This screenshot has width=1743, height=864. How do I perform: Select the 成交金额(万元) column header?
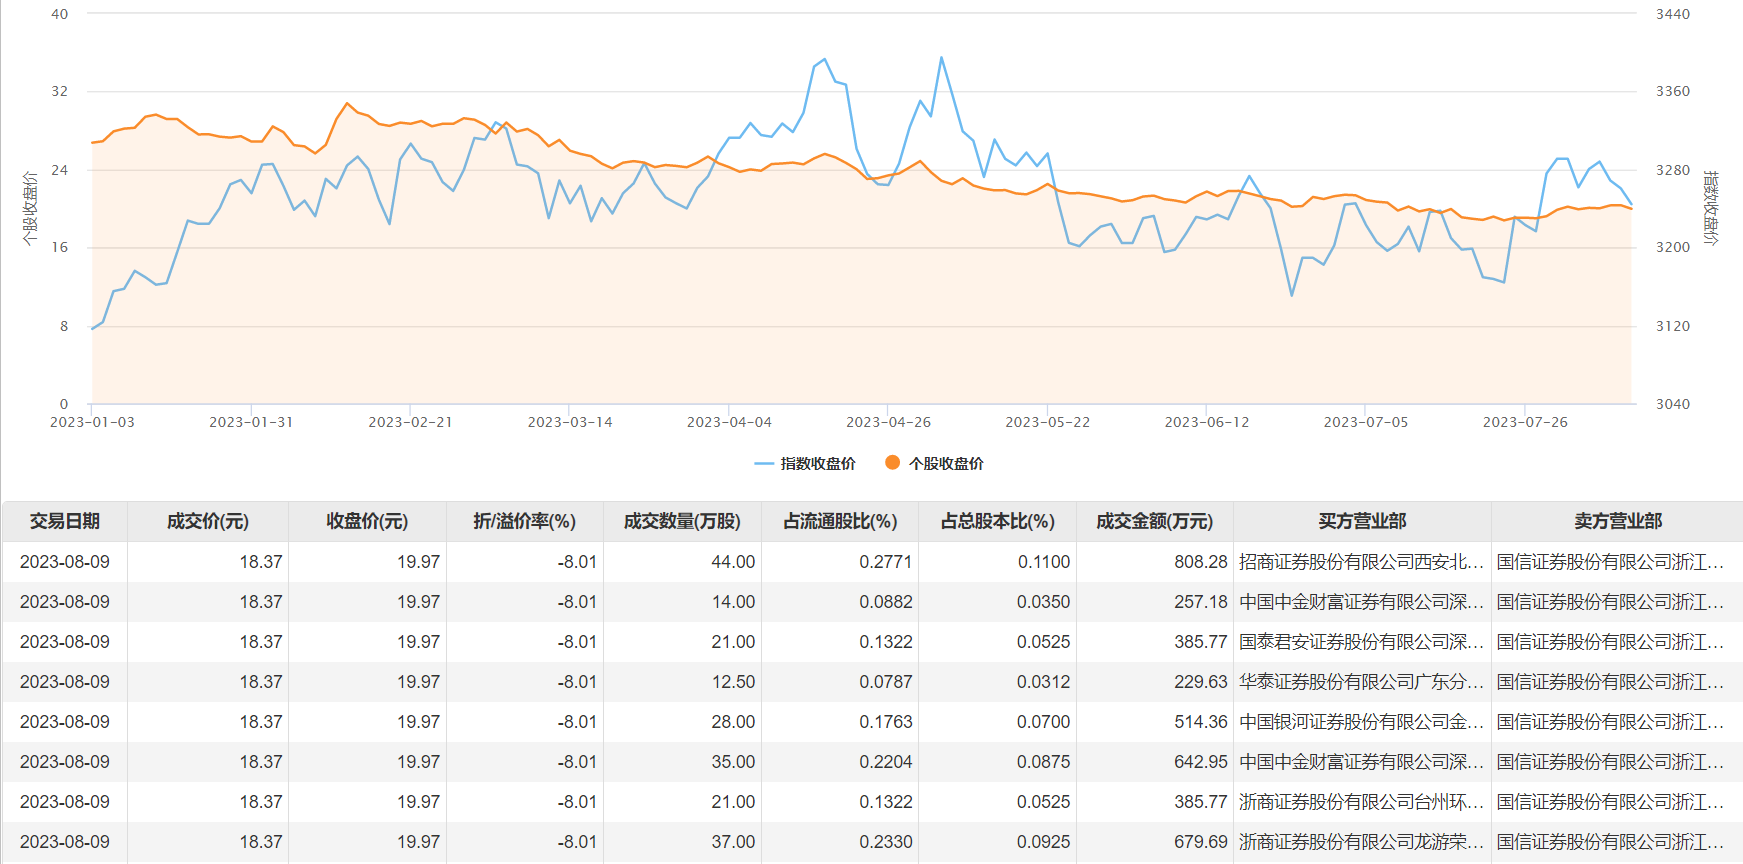click(x=1154, y=521)
